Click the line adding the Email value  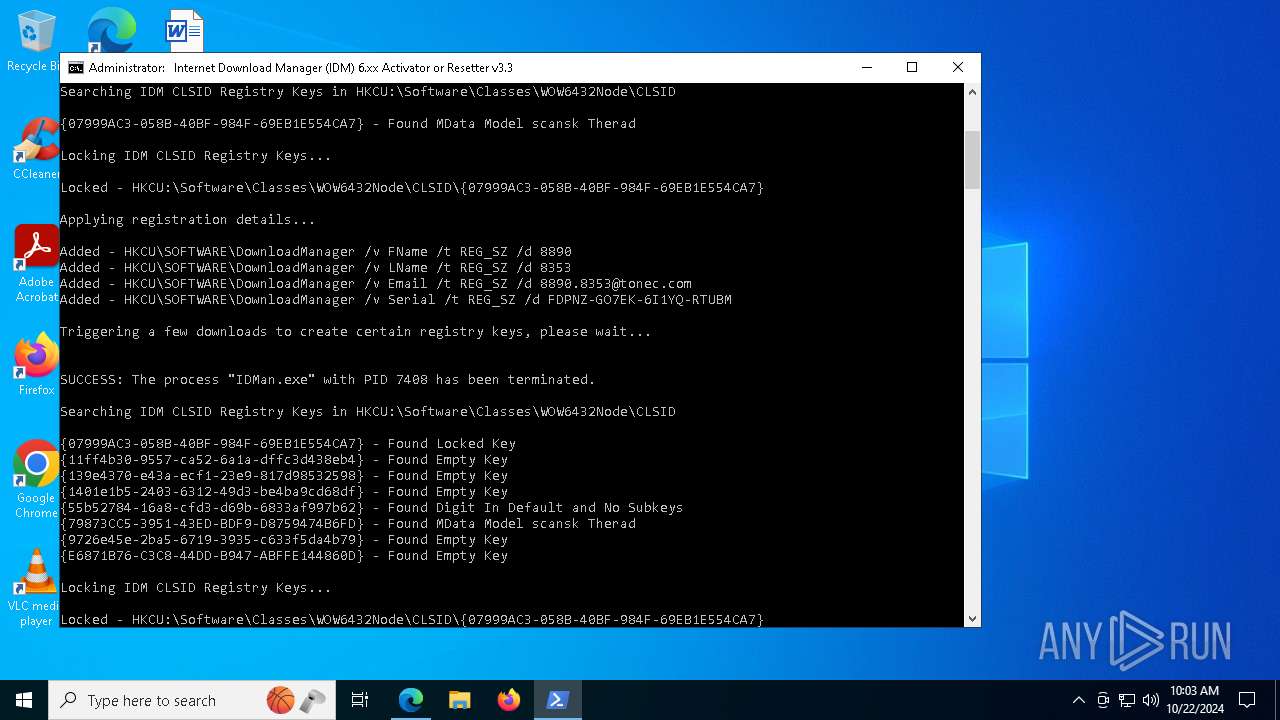(376, 284)
